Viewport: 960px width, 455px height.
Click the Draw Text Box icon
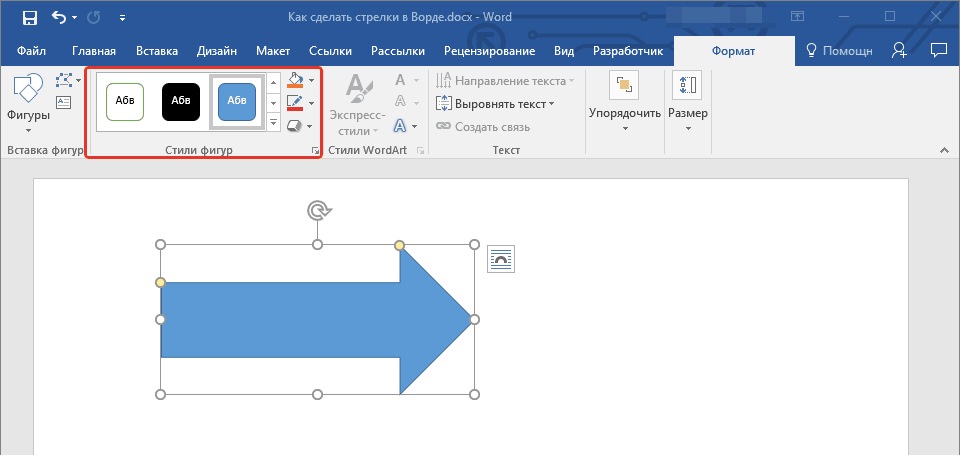click(64, 102)
